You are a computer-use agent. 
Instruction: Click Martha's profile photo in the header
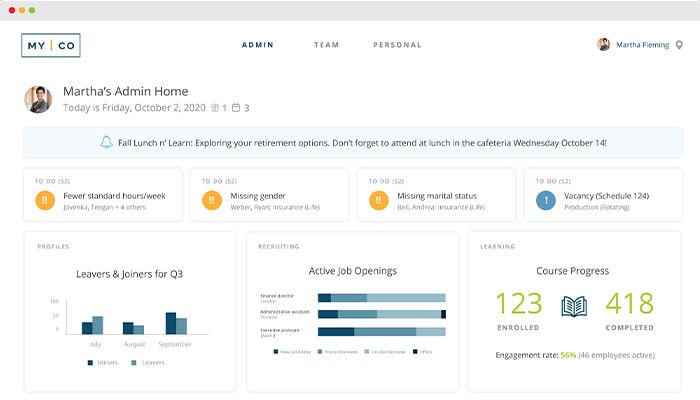pos(39,98)
